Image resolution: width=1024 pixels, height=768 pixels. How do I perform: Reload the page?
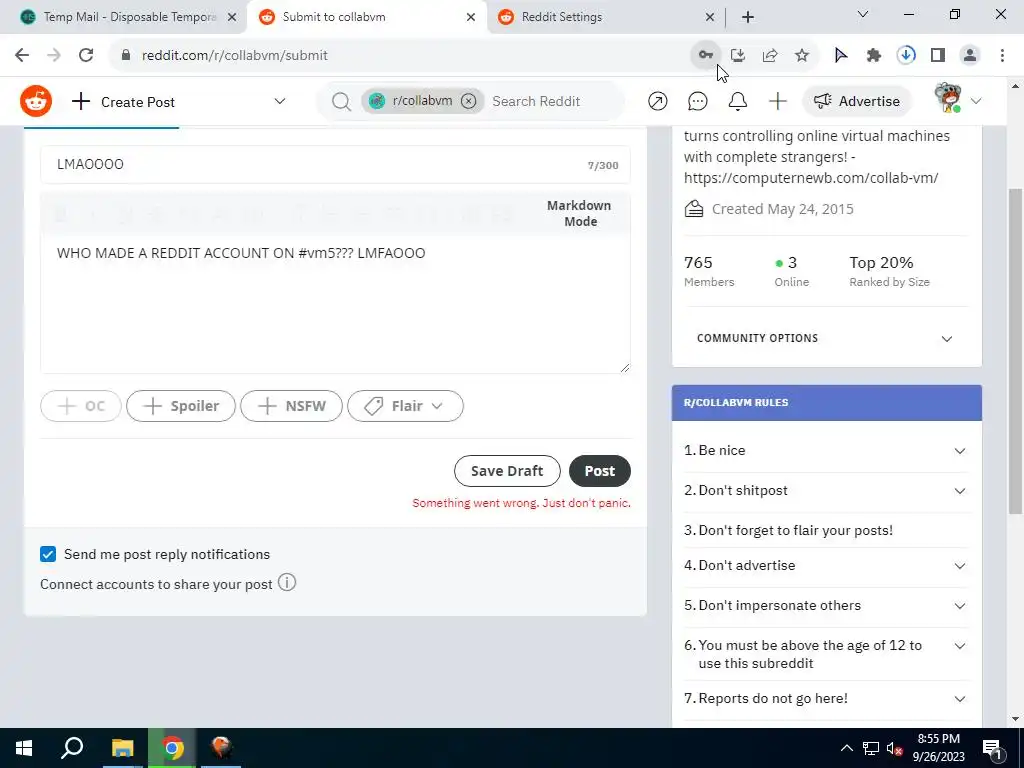pos(86,55)
